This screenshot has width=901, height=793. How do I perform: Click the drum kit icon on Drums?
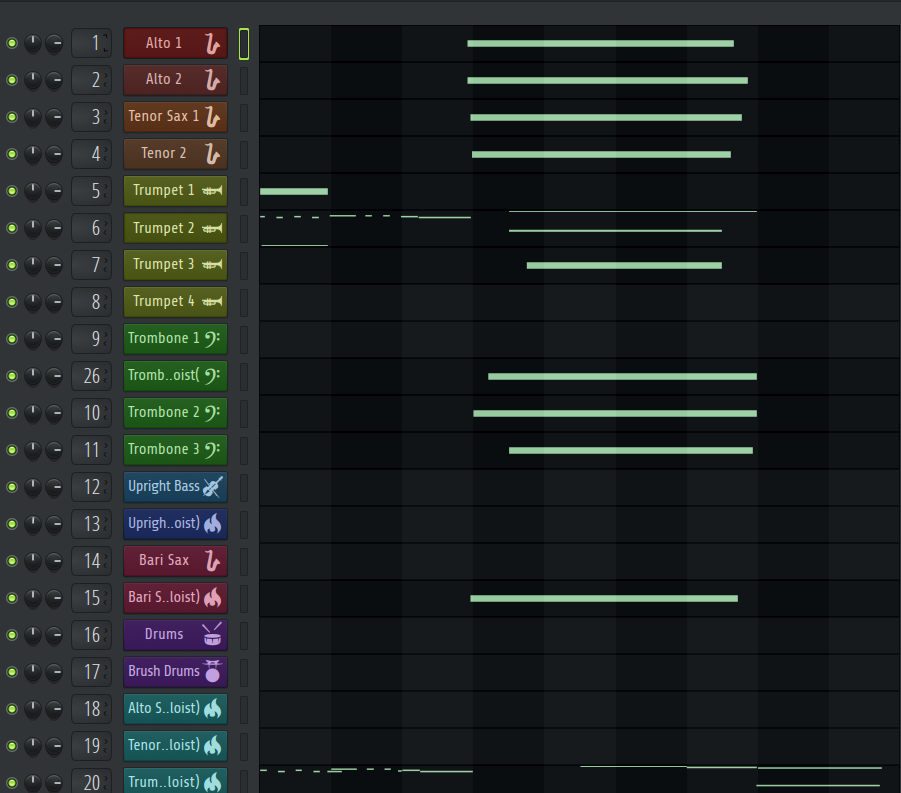[212, 634]
